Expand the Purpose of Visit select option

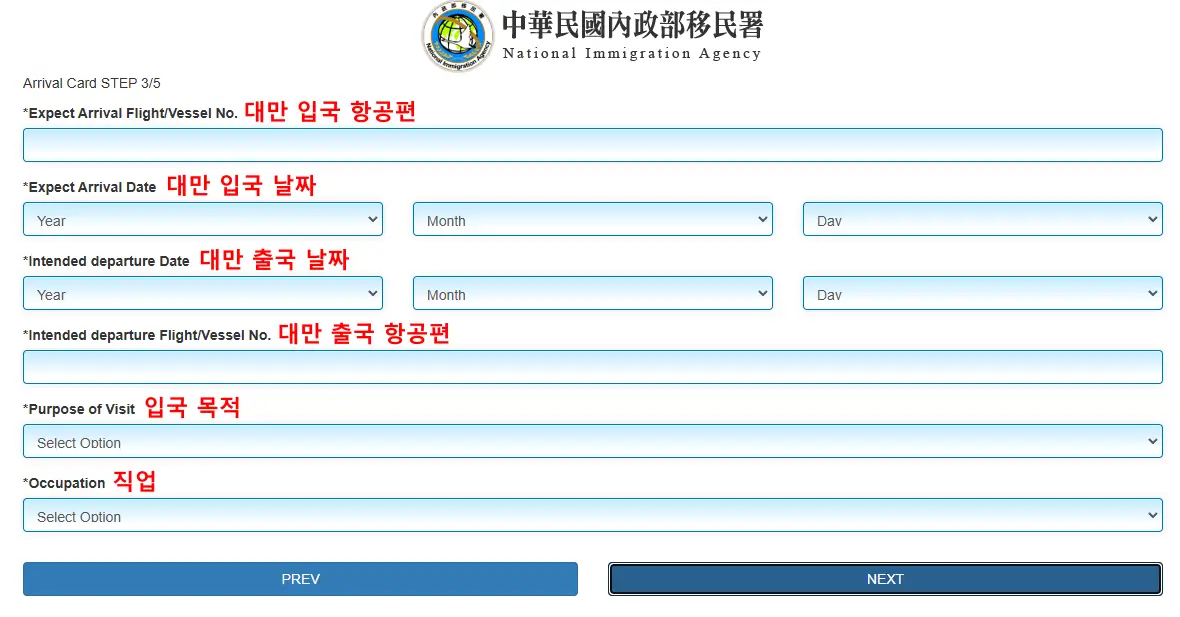tap(592, 441)
